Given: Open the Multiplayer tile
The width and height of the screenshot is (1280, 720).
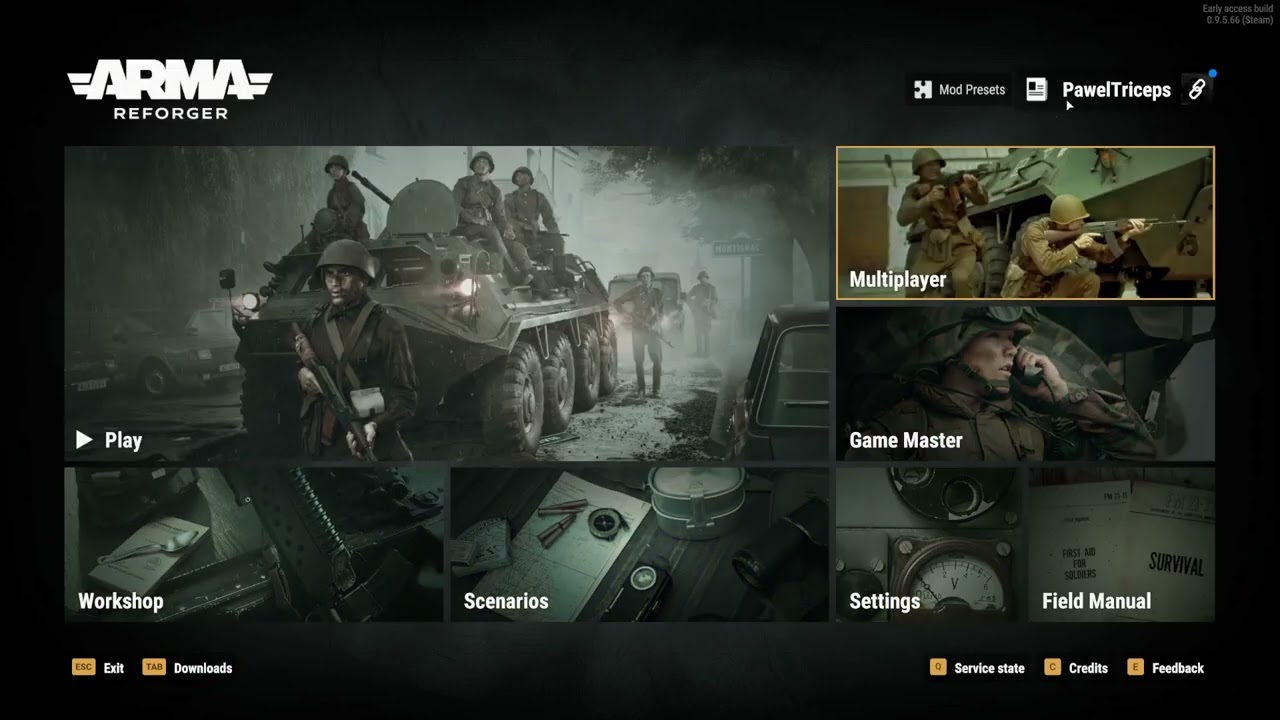Looking at the screenshot, I should pyautogui.click(x=1025, y=223).
